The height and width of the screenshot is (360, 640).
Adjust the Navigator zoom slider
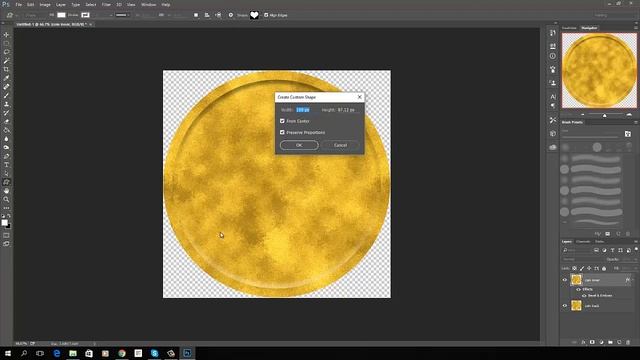click(x=604, y=115)
